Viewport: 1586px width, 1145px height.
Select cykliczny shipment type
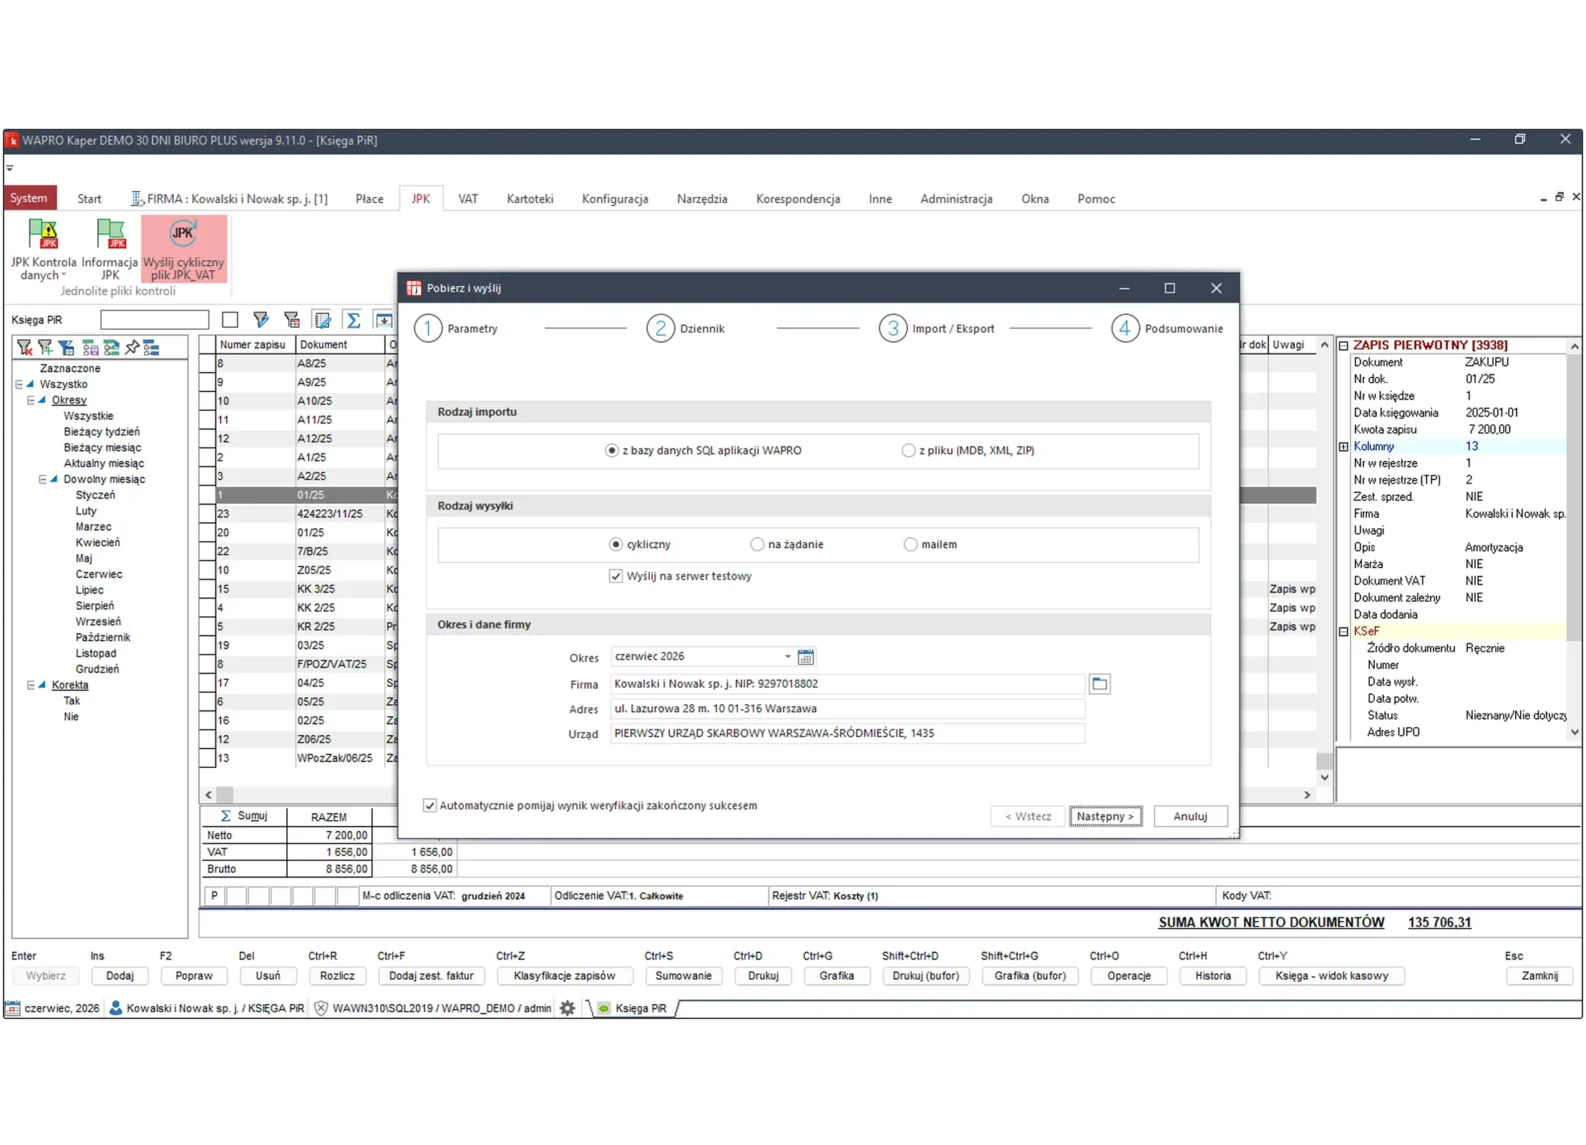[616, 545]
